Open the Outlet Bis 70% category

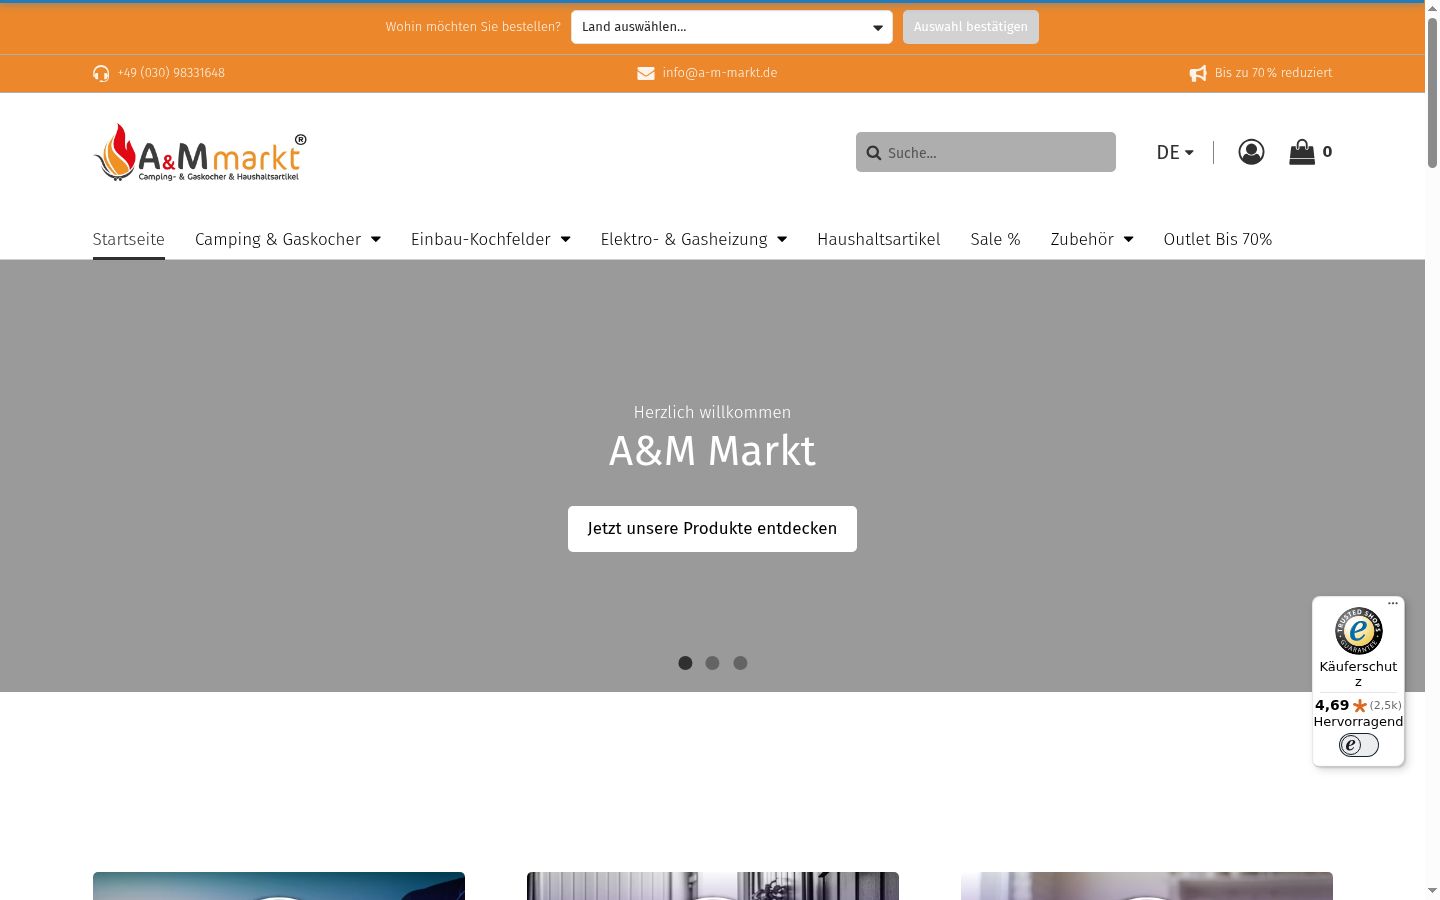[1218, 239]
